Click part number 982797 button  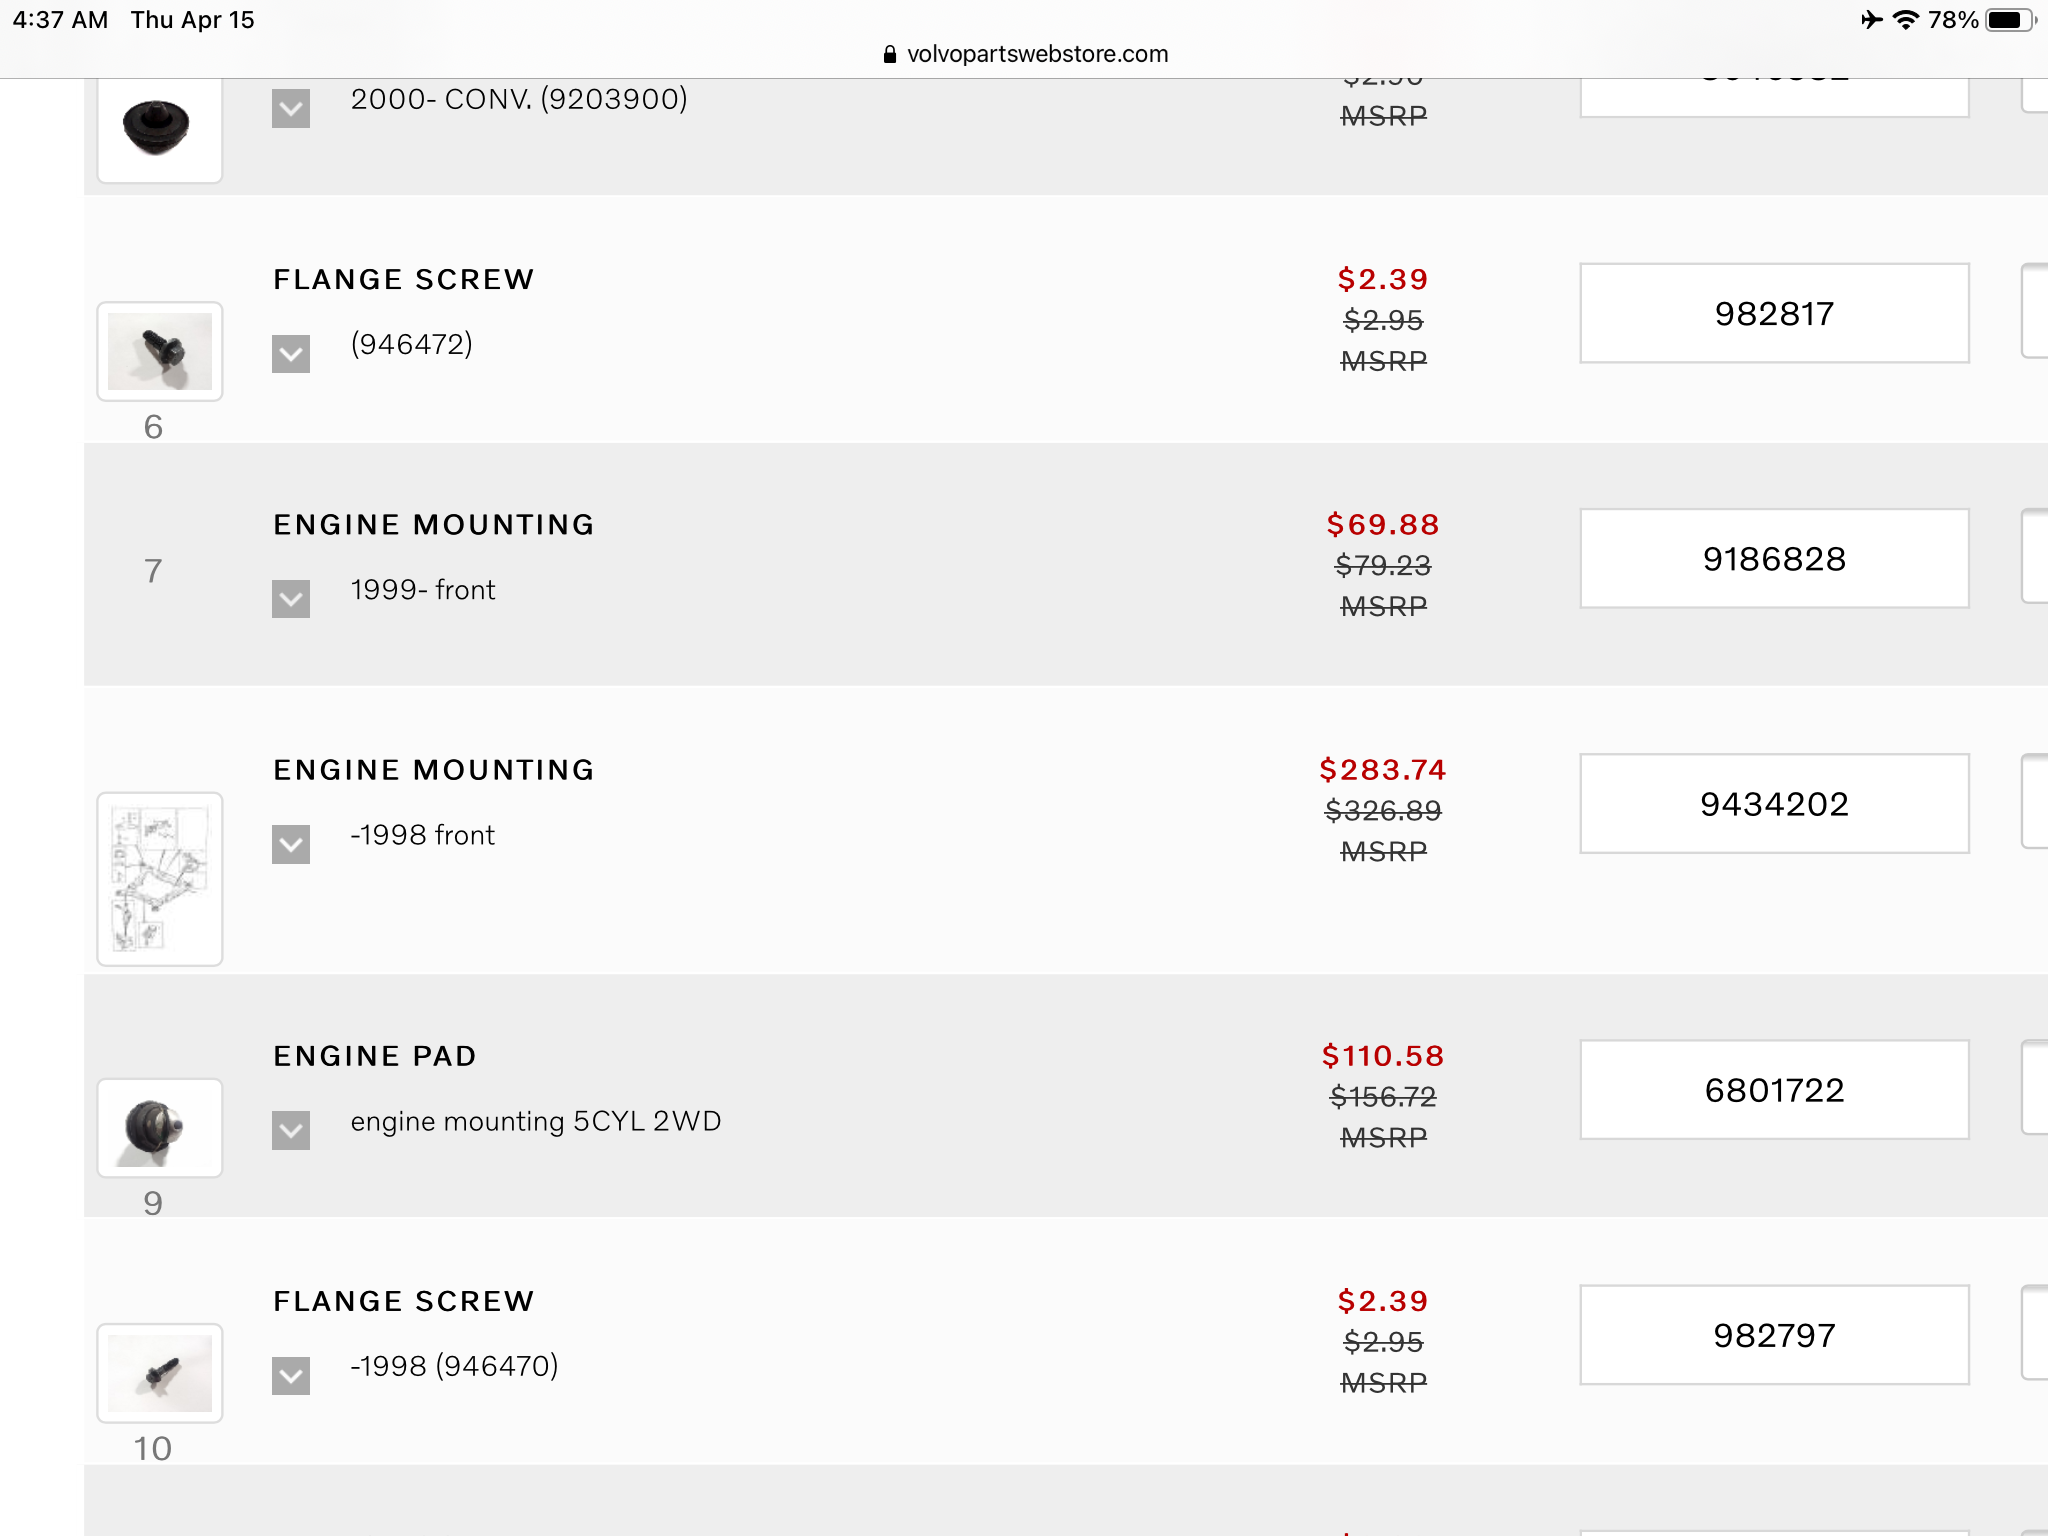click(x=1774, y=1335)
